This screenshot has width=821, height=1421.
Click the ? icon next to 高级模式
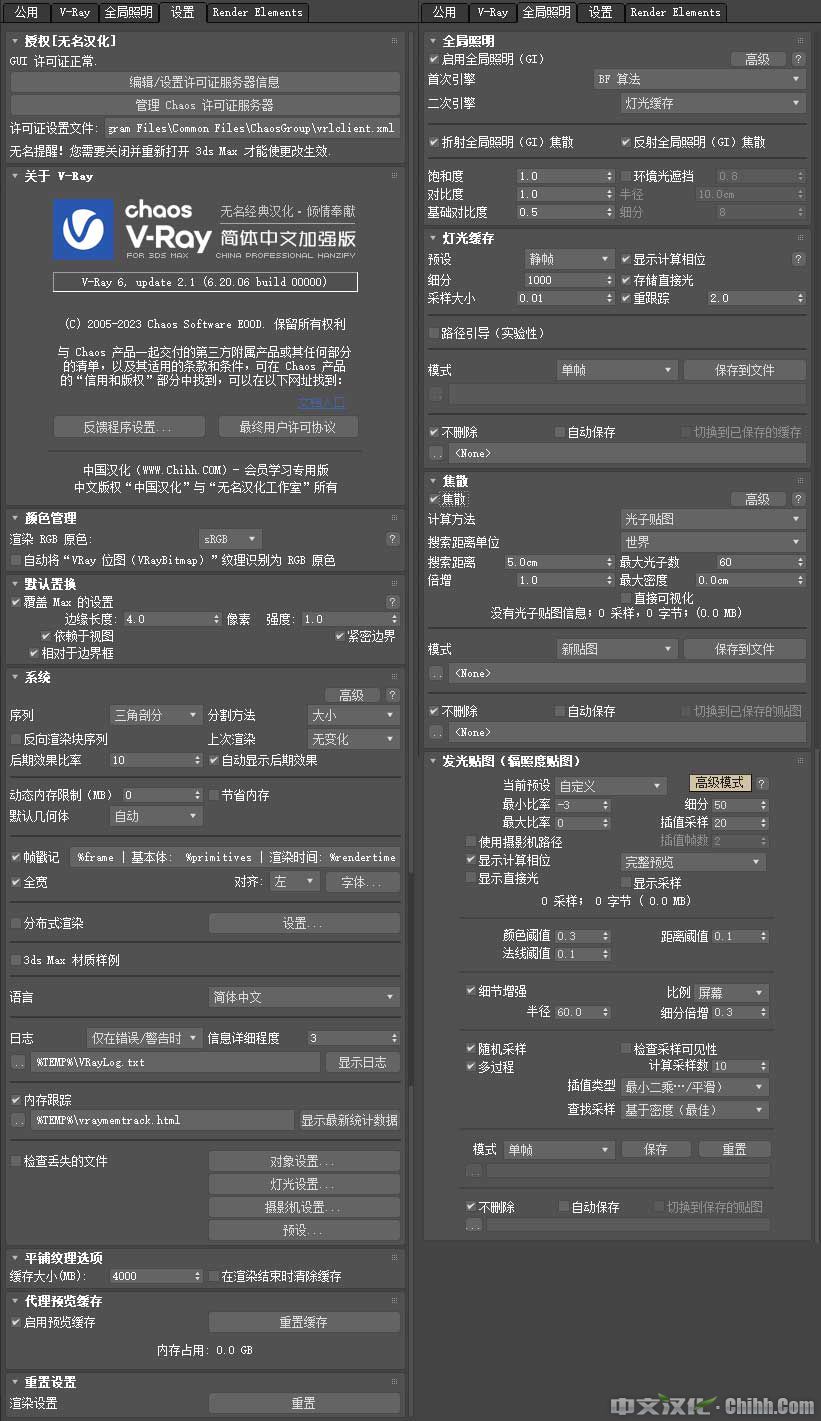point(762,783)
